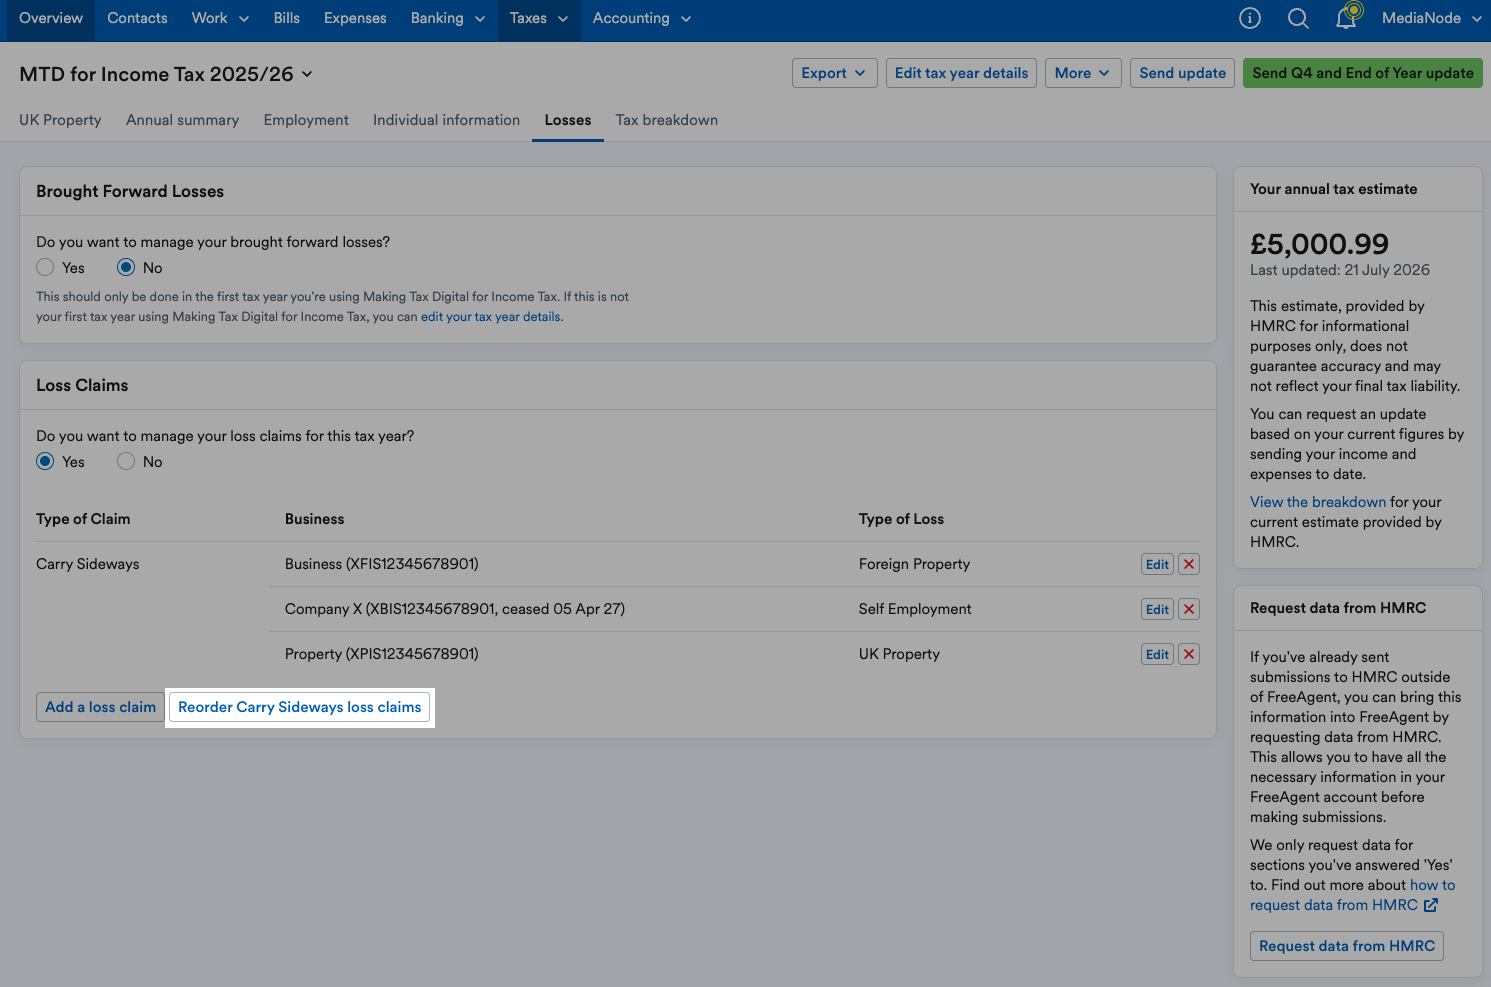Delete the Self Employment loss claim
Screen dimensions: 1491x987
1189,609
